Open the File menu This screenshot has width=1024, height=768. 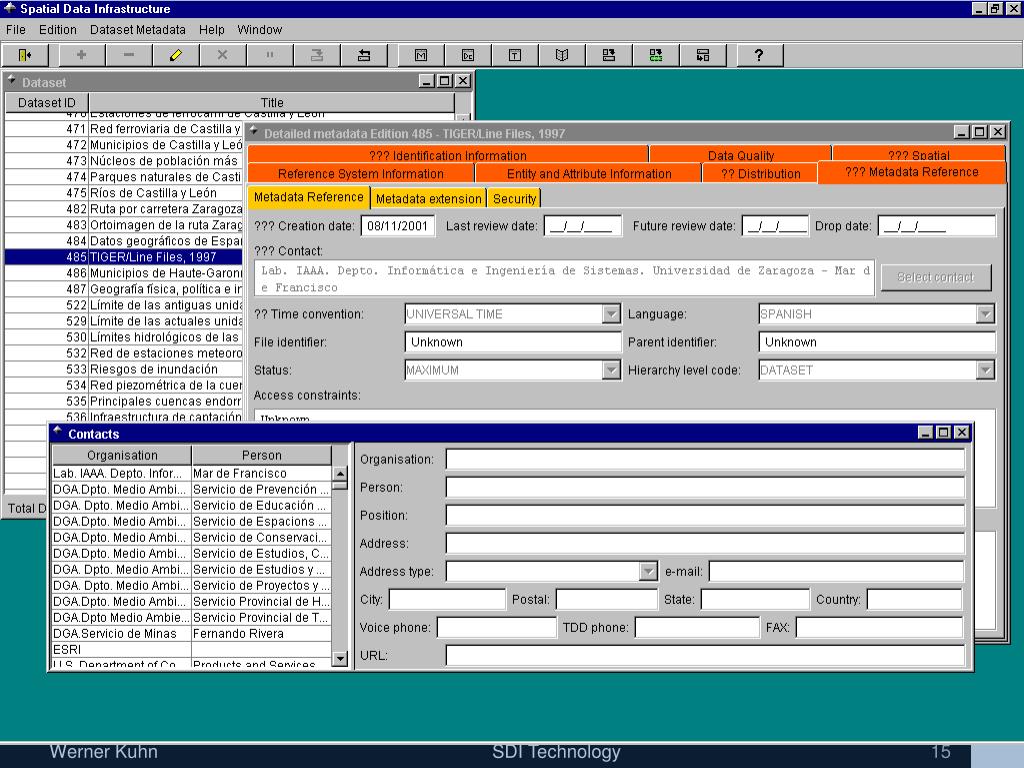tap(16, 30)
